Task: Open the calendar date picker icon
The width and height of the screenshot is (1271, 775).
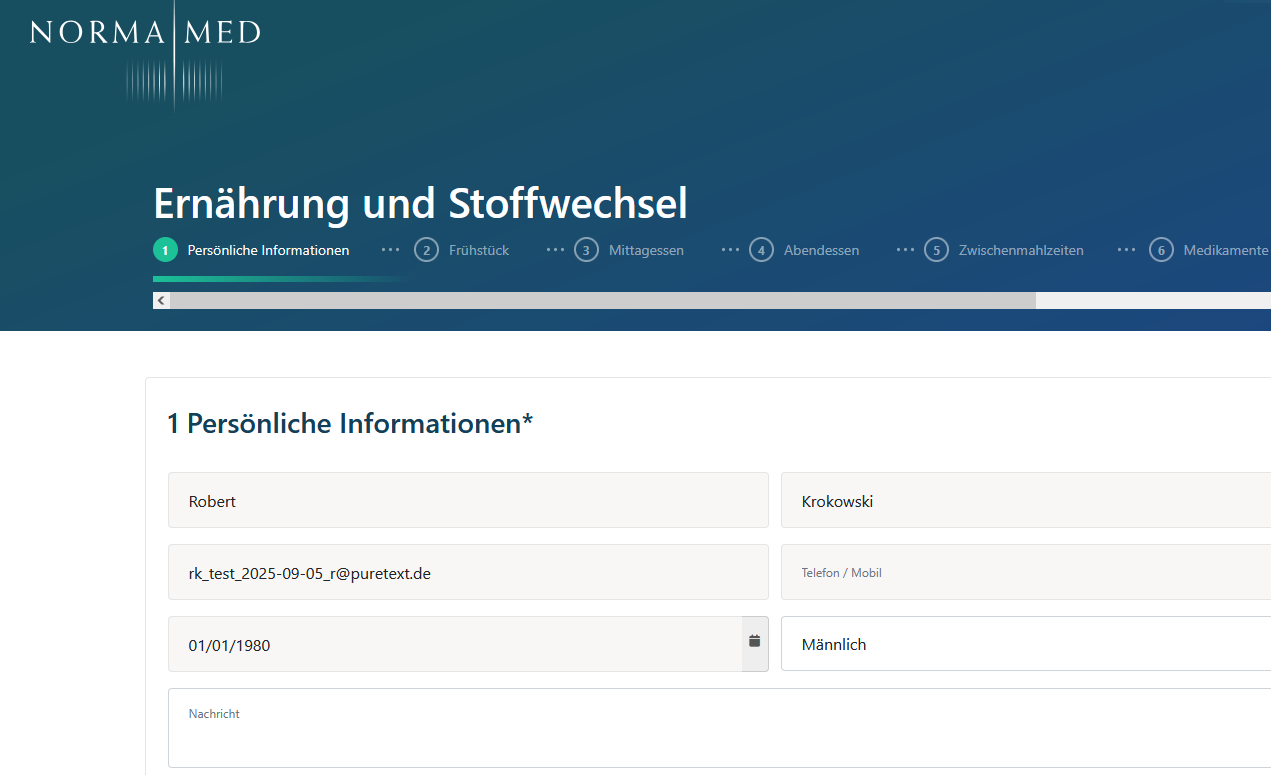Action: point(755,641)
